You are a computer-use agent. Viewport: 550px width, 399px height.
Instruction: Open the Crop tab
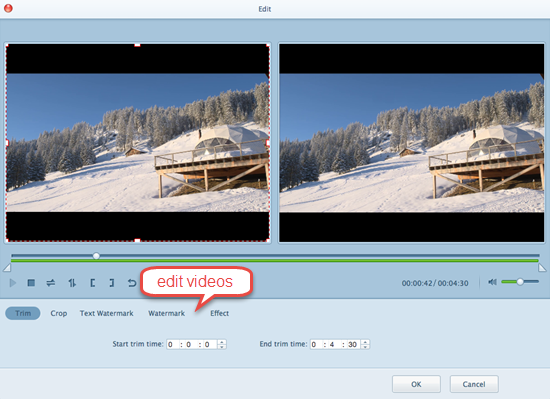[x=59, y=313]
